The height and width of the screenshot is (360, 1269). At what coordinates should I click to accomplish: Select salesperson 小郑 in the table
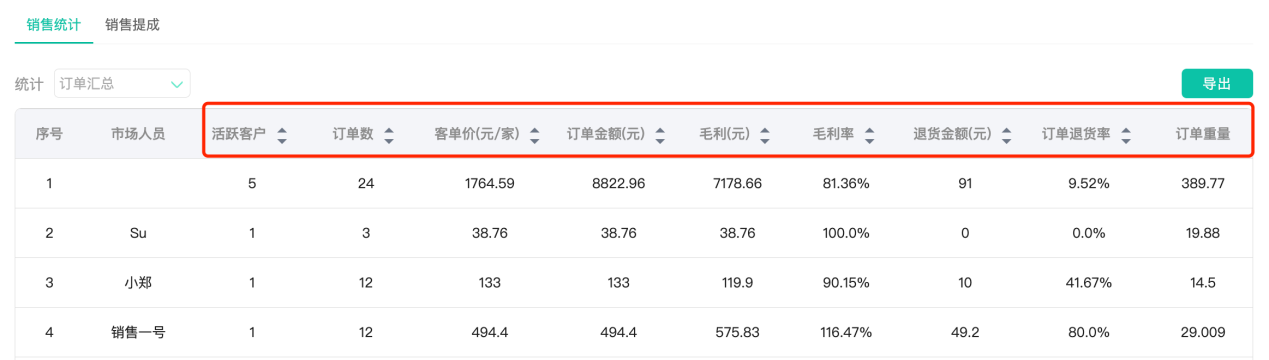(x=138, y=283)
